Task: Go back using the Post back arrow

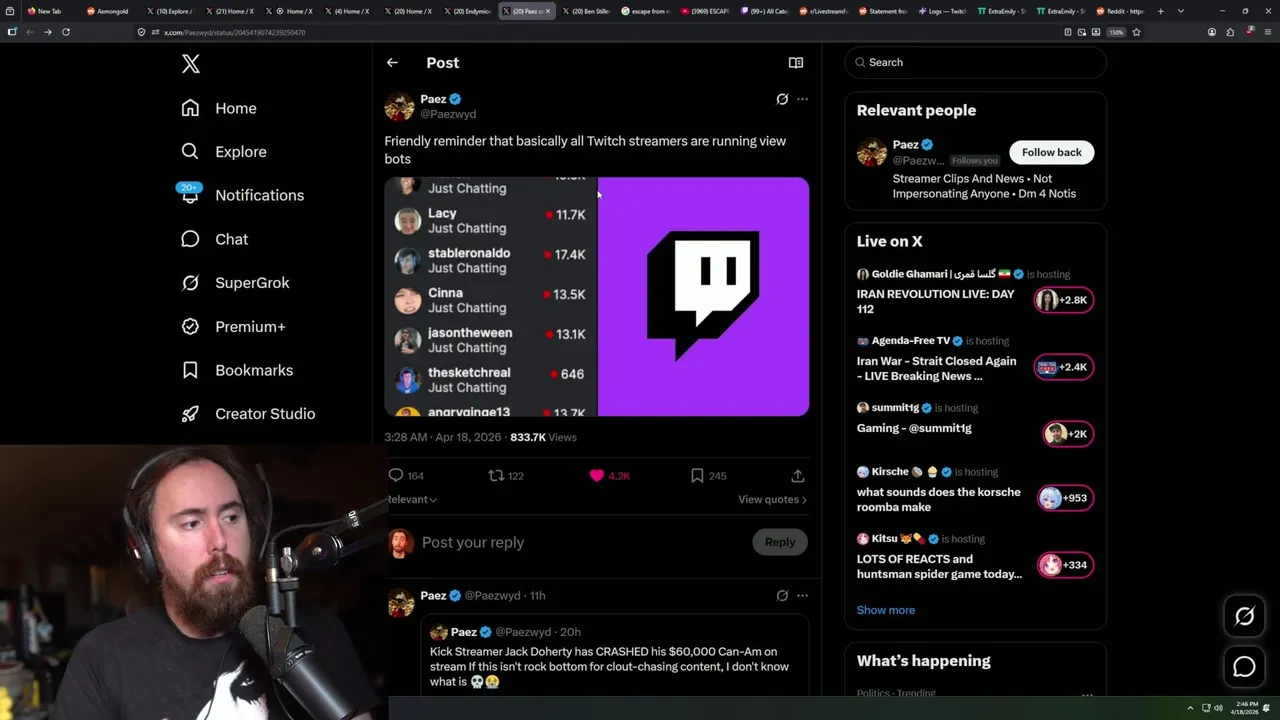Action: pos(392,62)
